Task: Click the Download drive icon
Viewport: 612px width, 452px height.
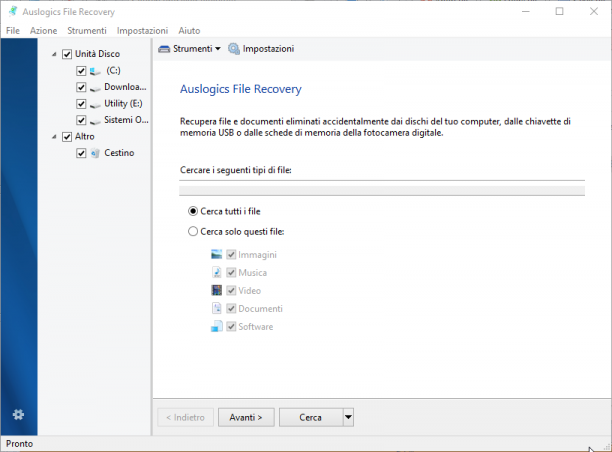Action: (95, 88)
